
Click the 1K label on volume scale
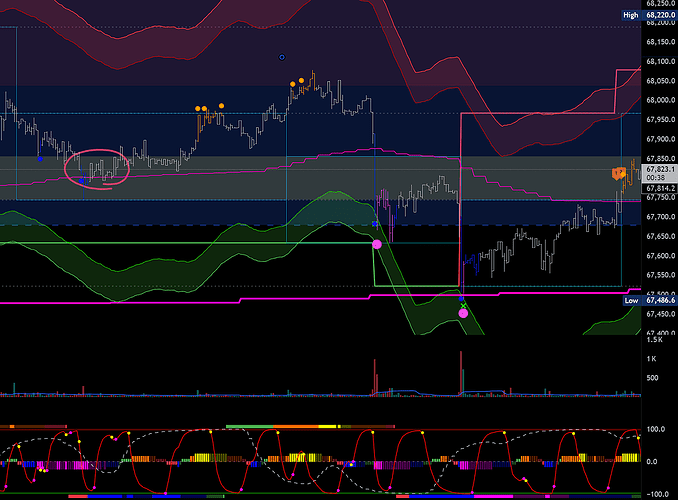coord(650,358)
